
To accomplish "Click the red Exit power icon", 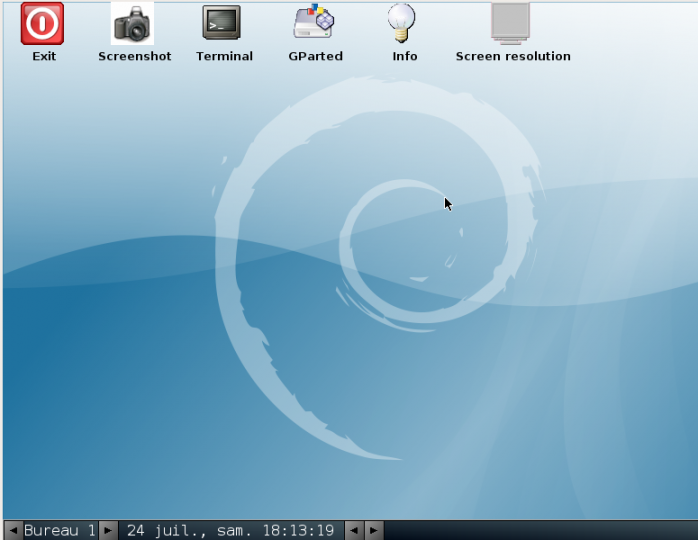I will (x=42, y=23).
